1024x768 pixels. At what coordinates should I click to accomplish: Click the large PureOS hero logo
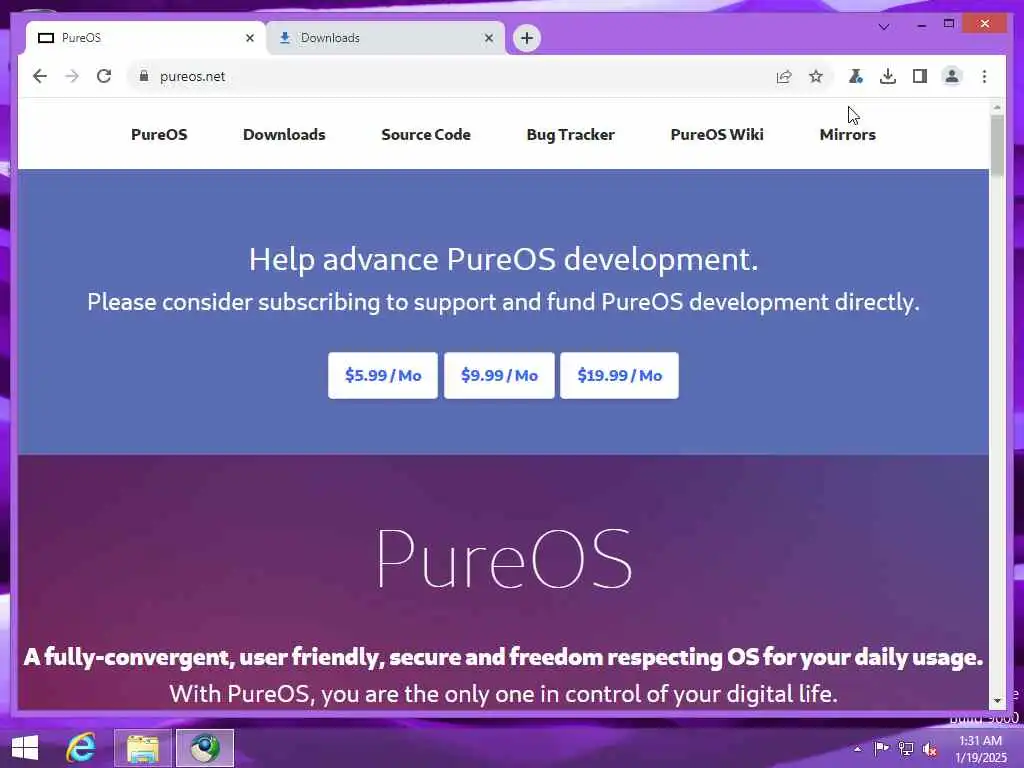tap(504, 559)
